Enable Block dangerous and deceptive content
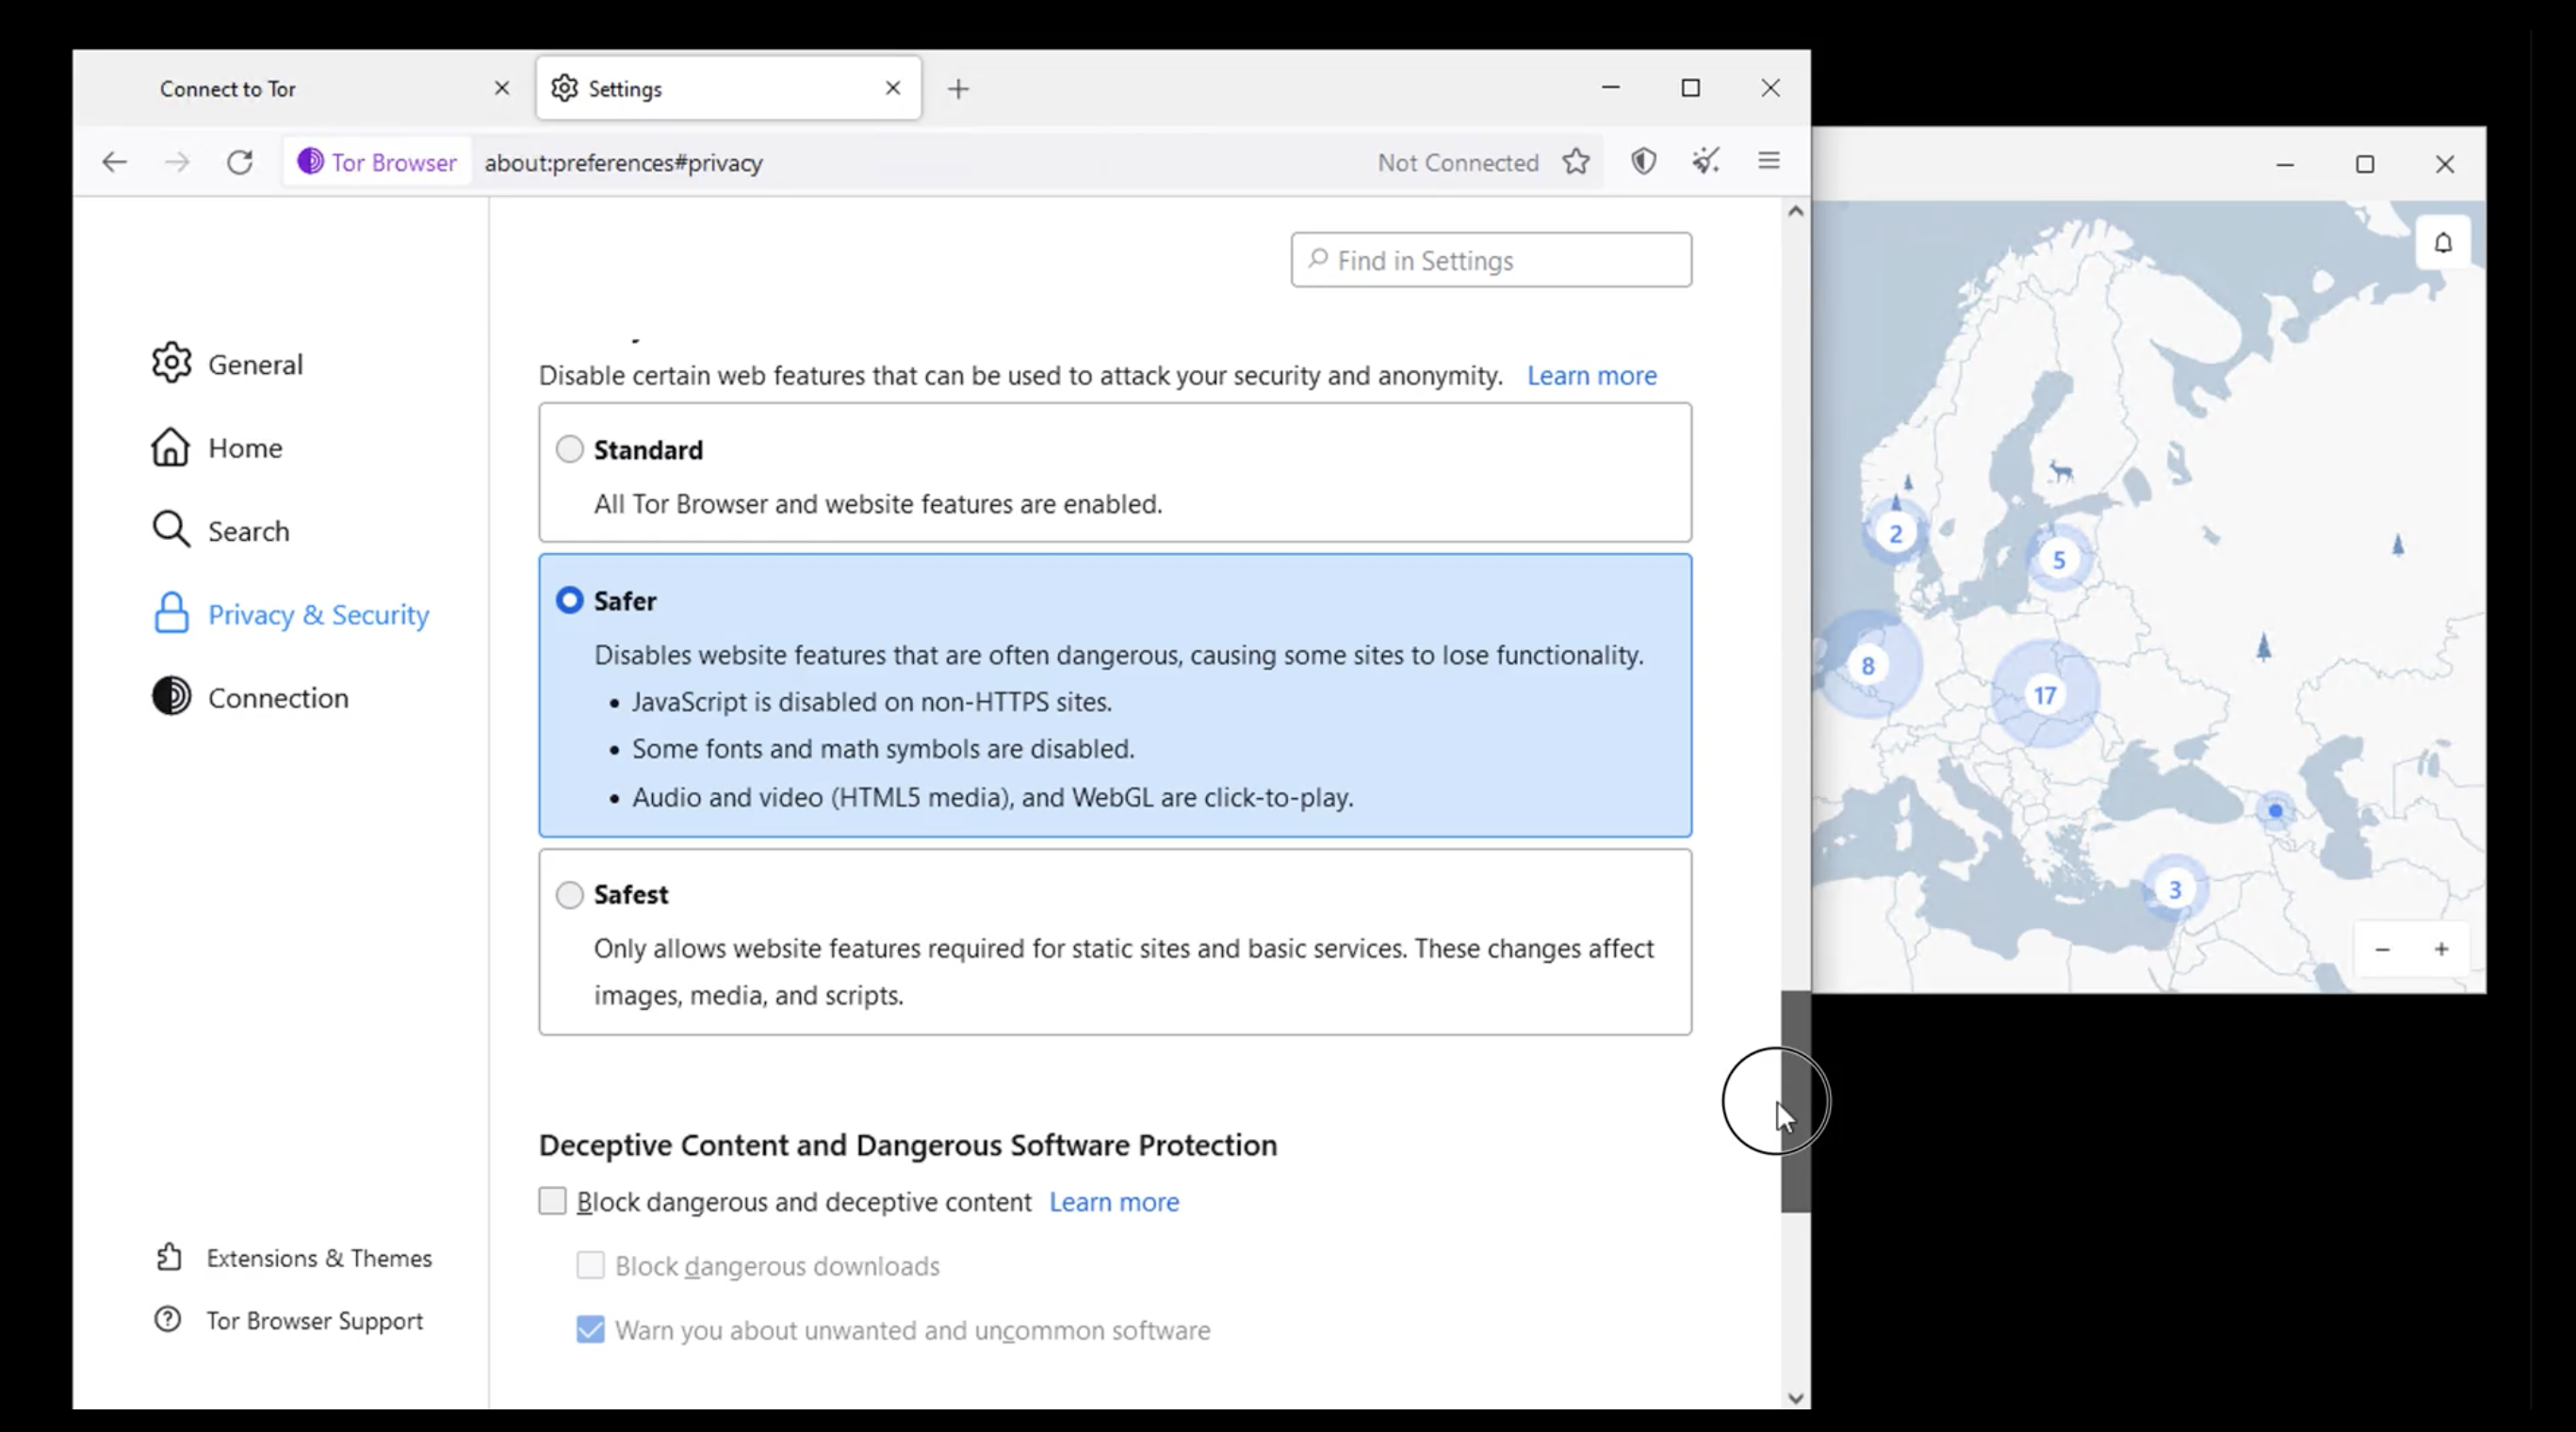Viewport: 2576px width, 1432px height. tap(552, 1201)
